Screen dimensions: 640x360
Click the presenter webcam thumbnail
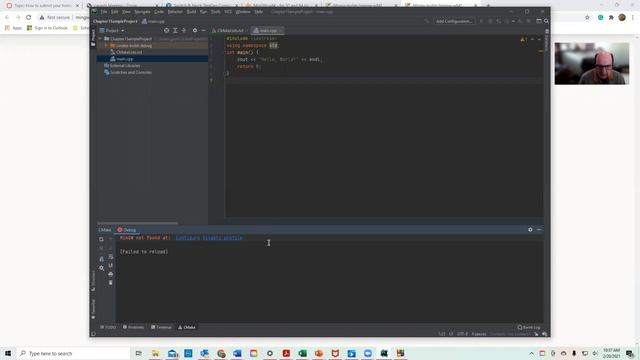tap(592, 64)
